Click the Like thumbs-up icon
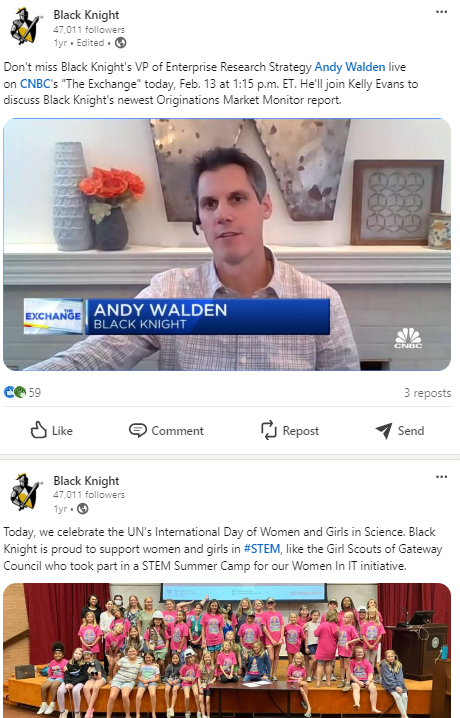The image size is (460, 718). point(38,430)
